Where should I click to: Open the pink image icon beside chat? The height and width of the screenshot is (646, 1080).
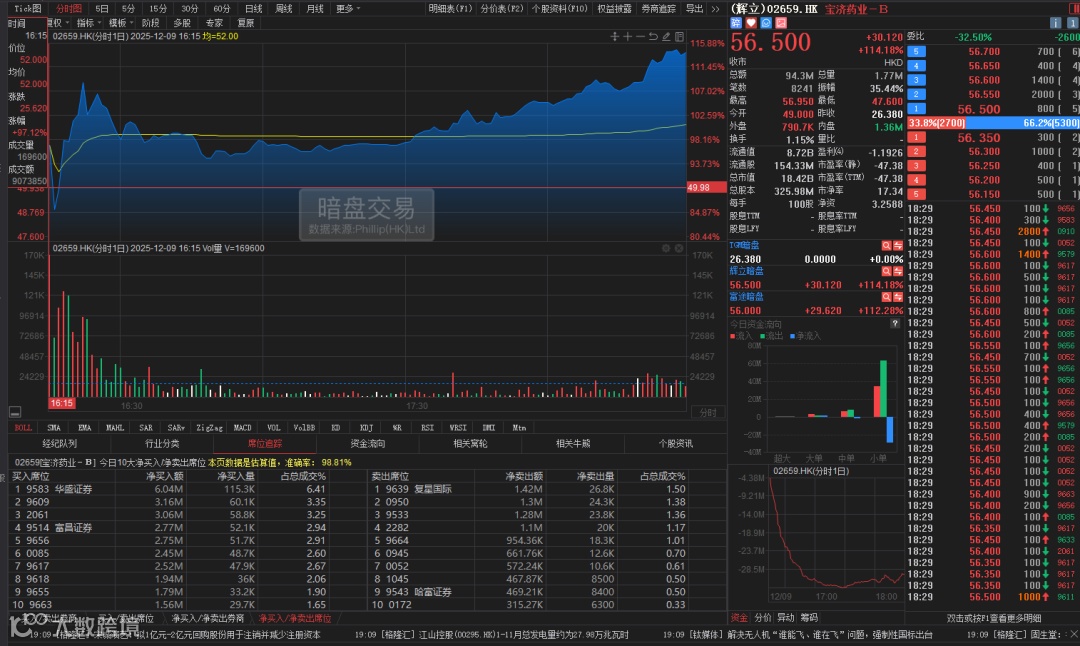click(781, 23)
